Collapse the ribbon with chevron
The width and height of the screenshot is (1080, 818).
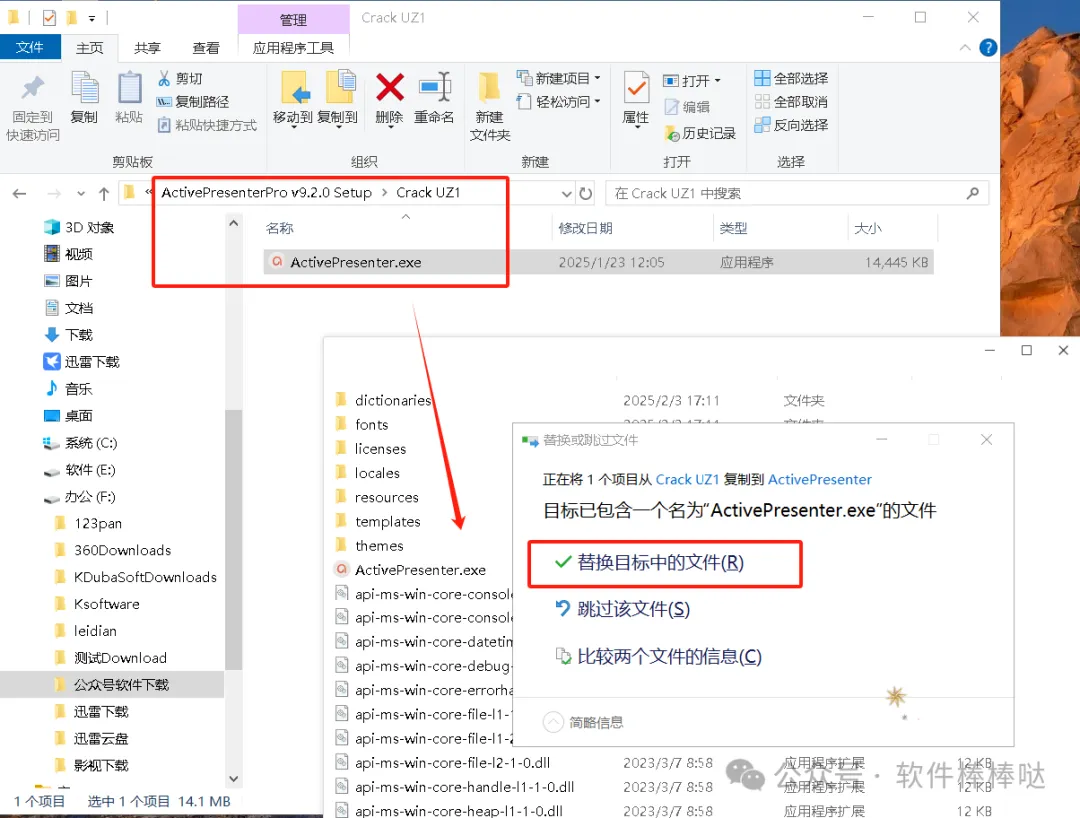pos(965,48)
